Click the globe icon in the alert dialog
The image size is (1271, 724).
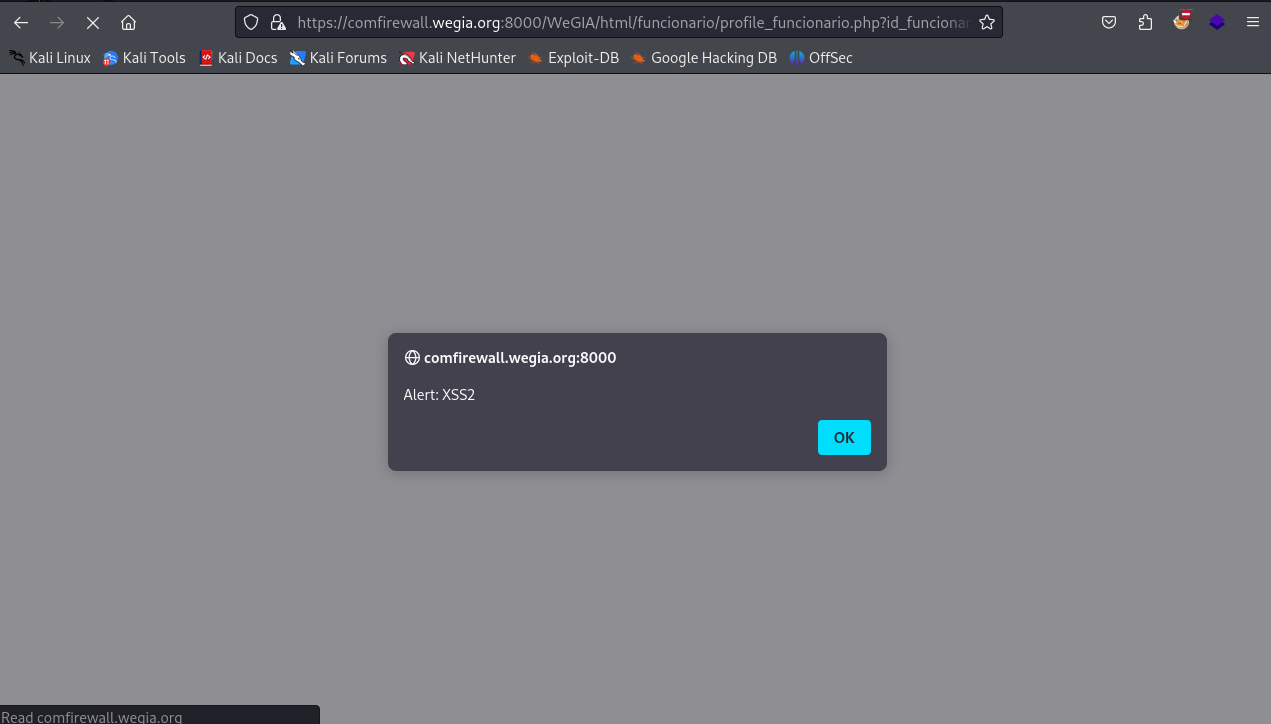[x=412, y=358]
